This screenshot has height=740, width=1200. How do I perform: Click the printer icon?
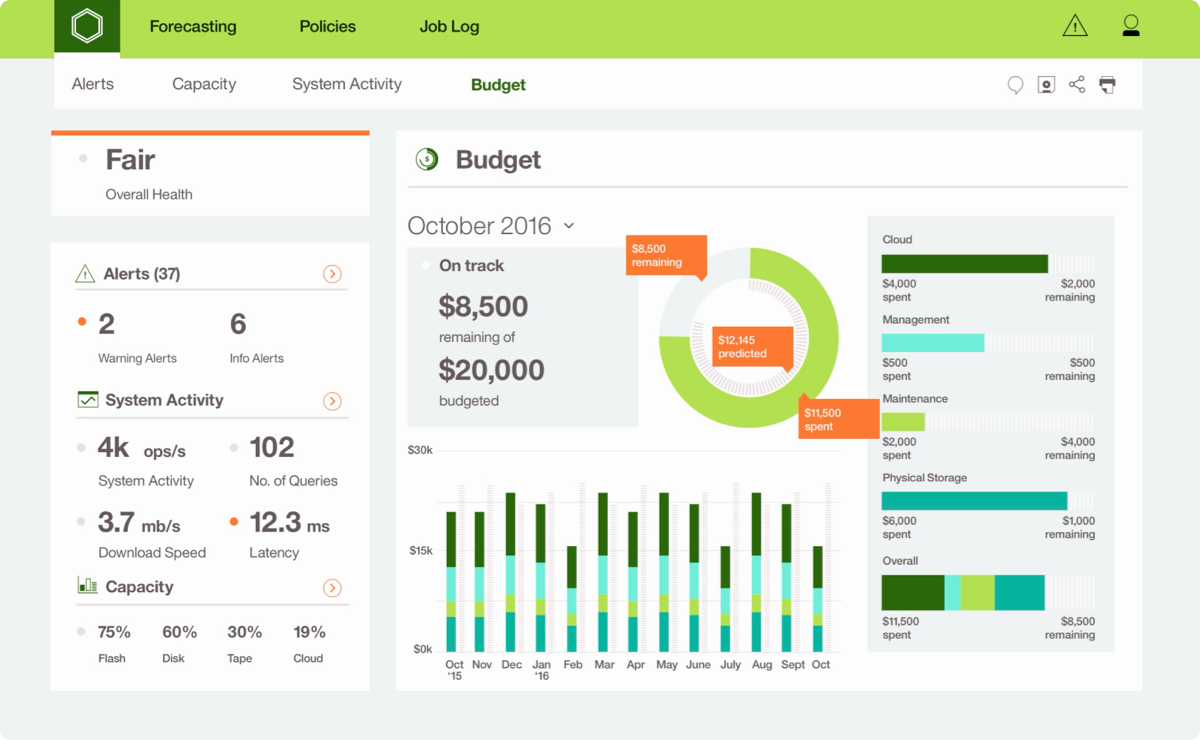[x=1107, y=85]
